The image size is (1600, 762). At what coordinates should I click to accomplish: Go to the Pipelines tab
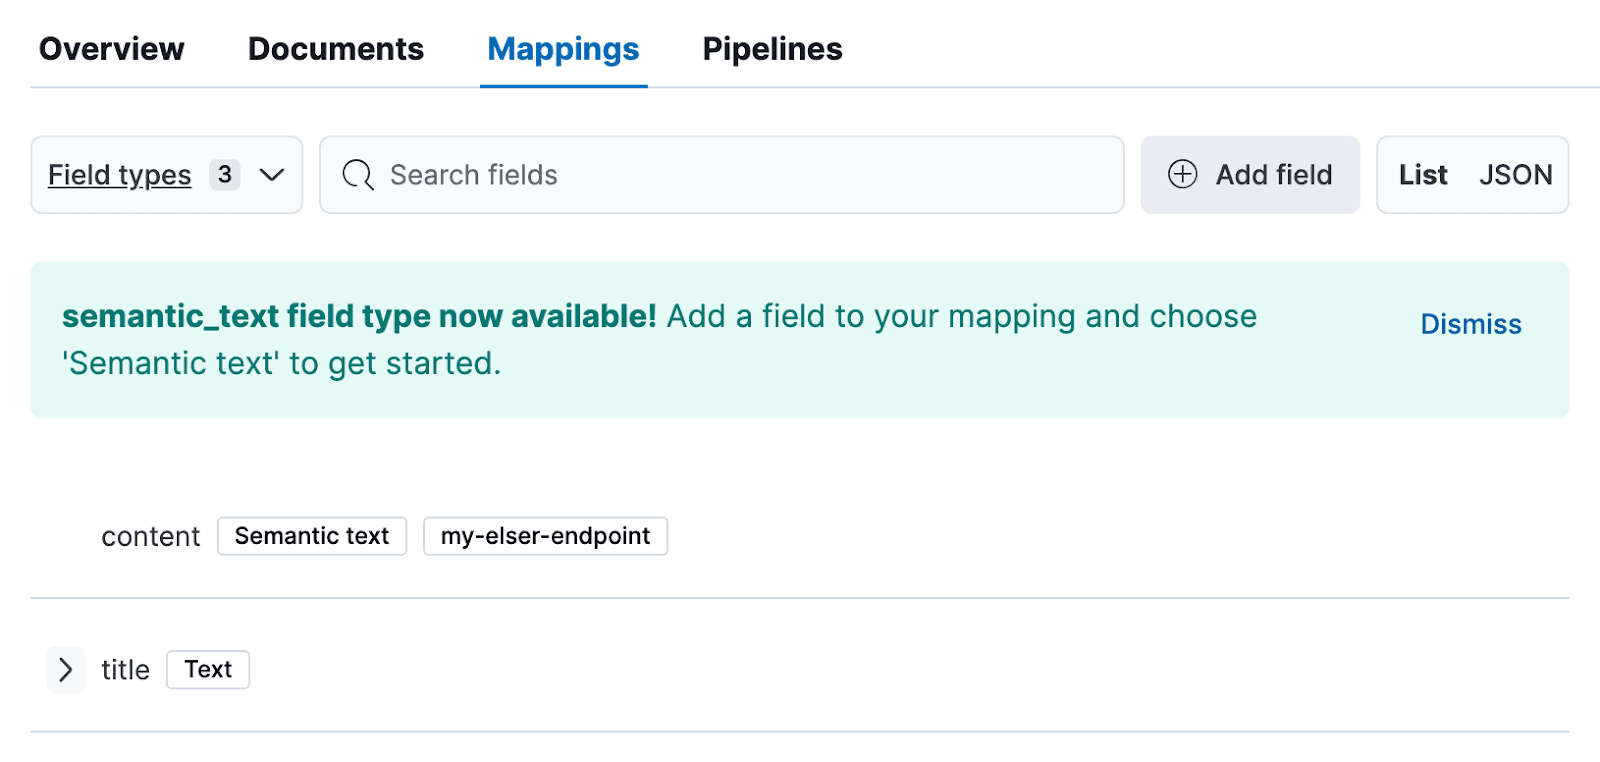772,49
